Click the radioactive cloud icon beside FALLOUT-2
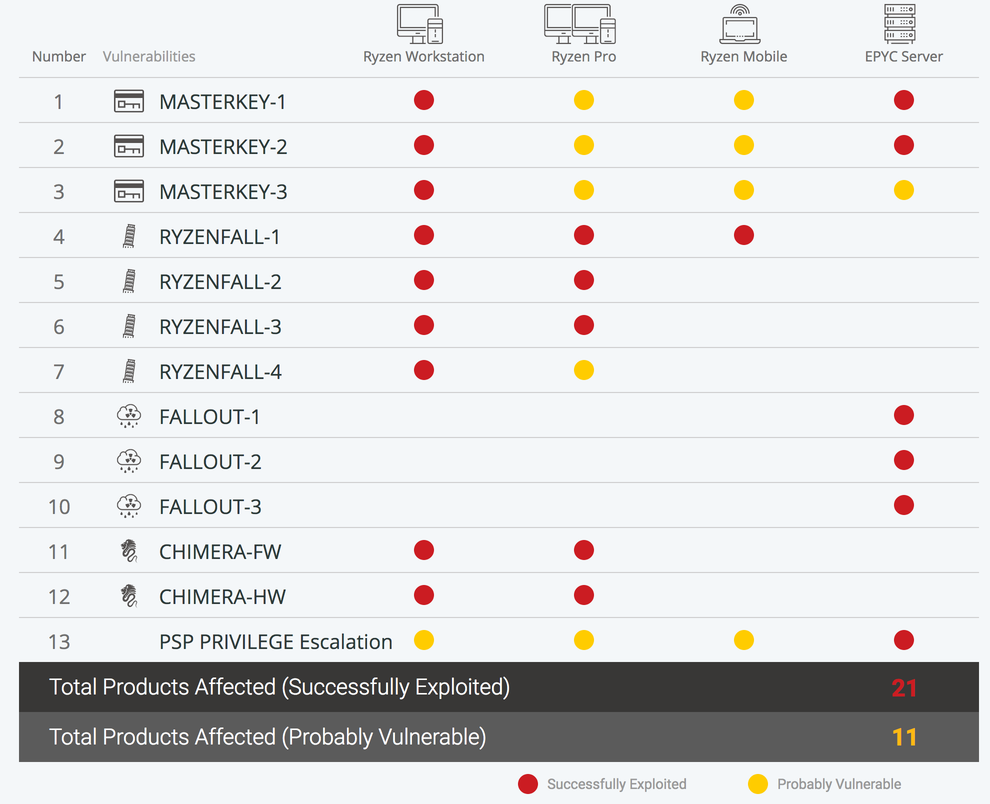 (129, 461)
